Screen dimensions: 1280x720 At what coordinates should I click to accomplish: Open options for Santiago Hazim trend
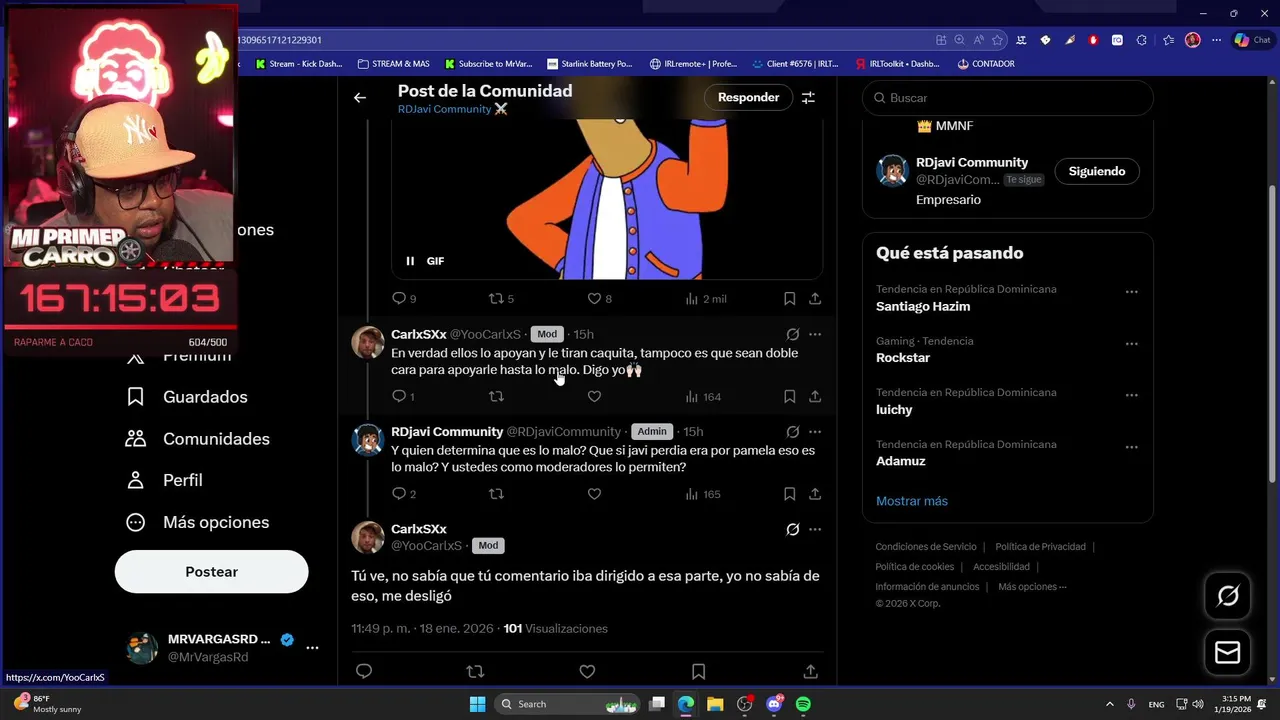[x=1131, y=292]
